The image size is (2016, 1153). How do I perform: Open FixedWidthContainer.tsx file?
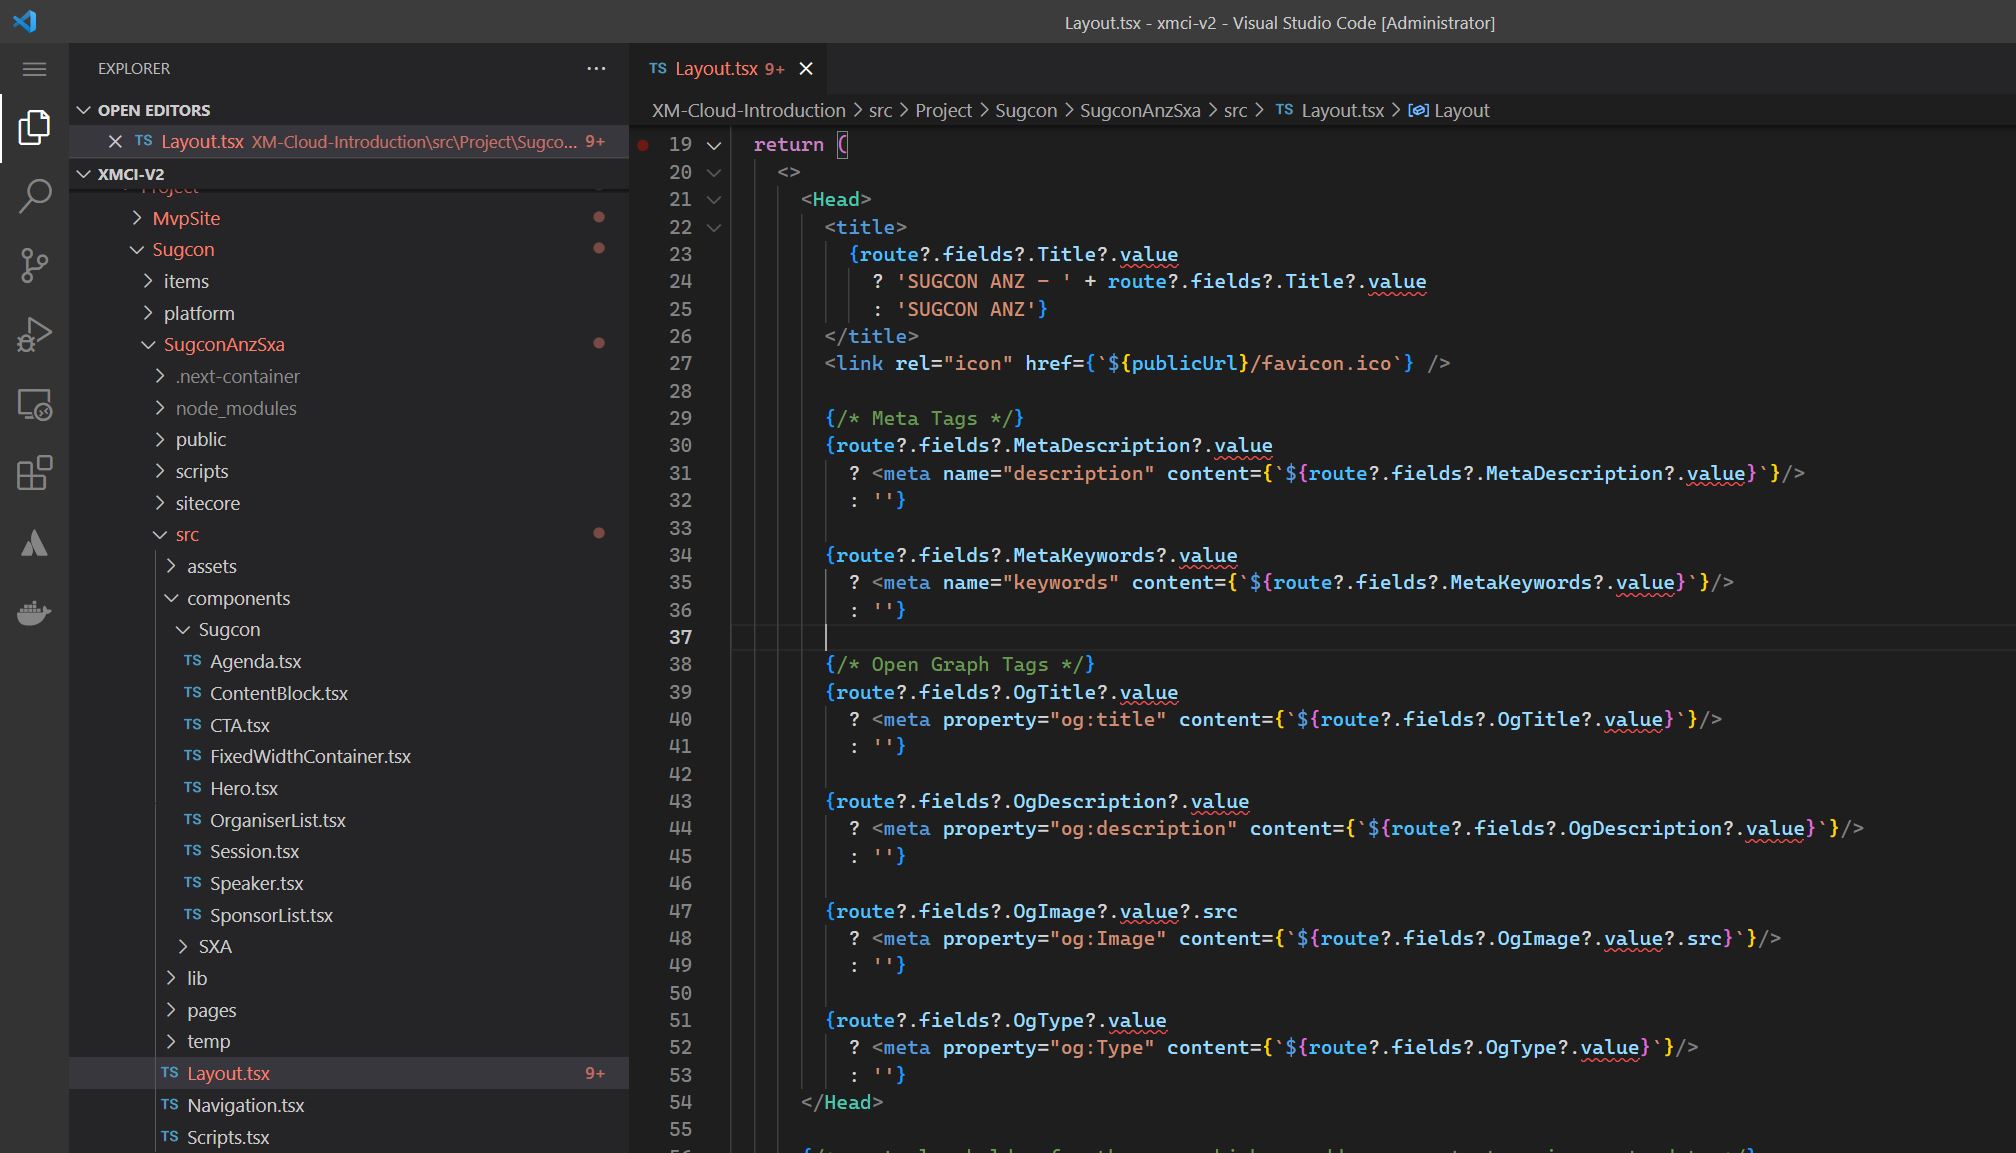tap(310, 757)
